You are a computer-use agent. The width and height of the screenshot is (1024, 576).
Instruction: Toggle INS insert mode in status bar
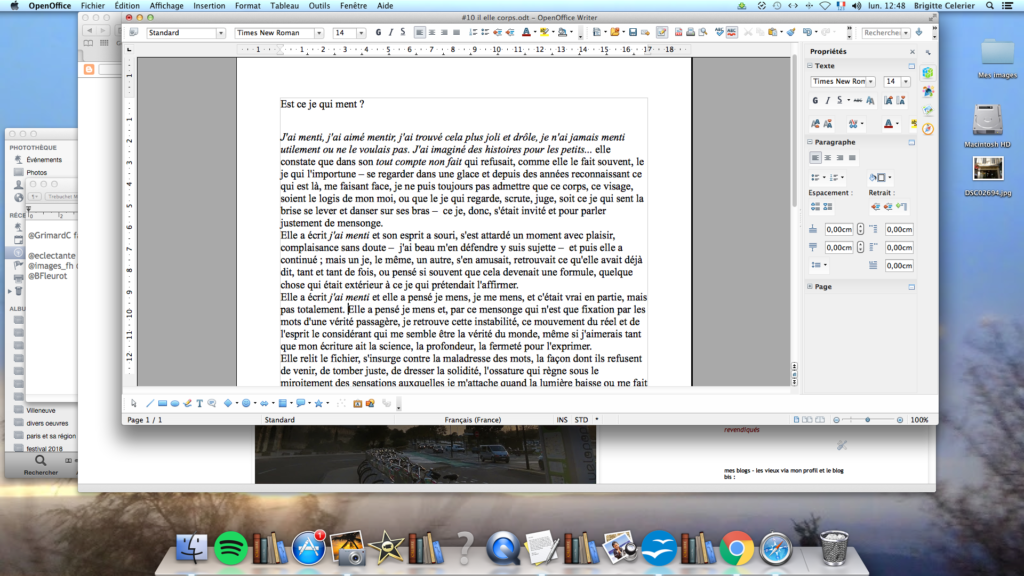[562, 420]
